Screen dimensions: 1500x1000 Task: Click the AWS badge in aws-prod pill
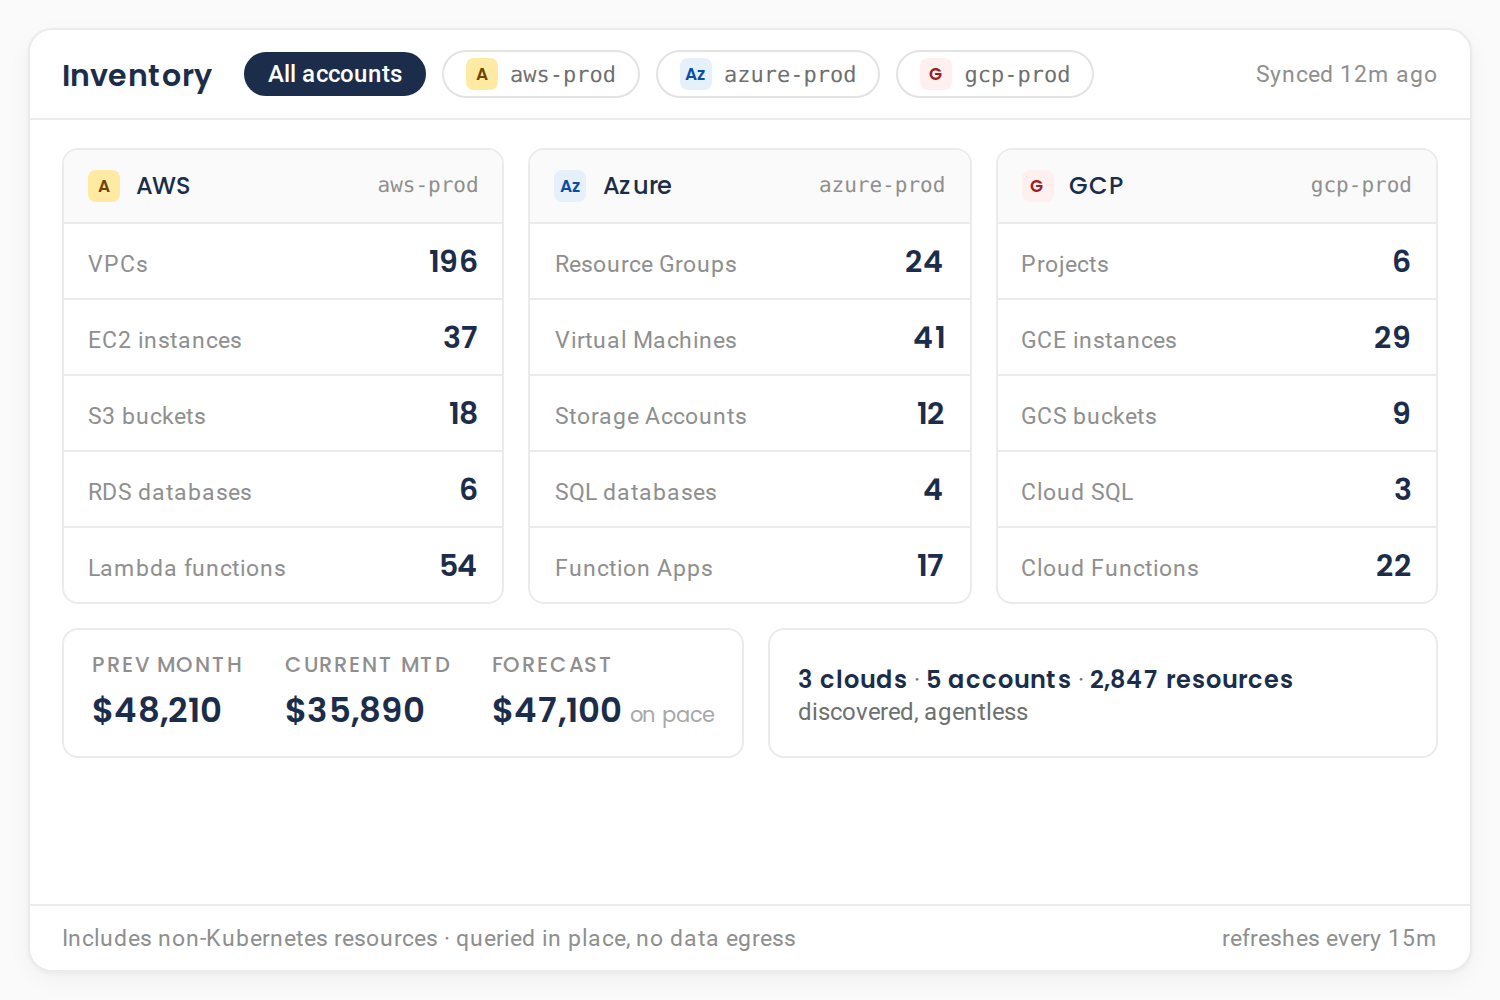point(482,74)
